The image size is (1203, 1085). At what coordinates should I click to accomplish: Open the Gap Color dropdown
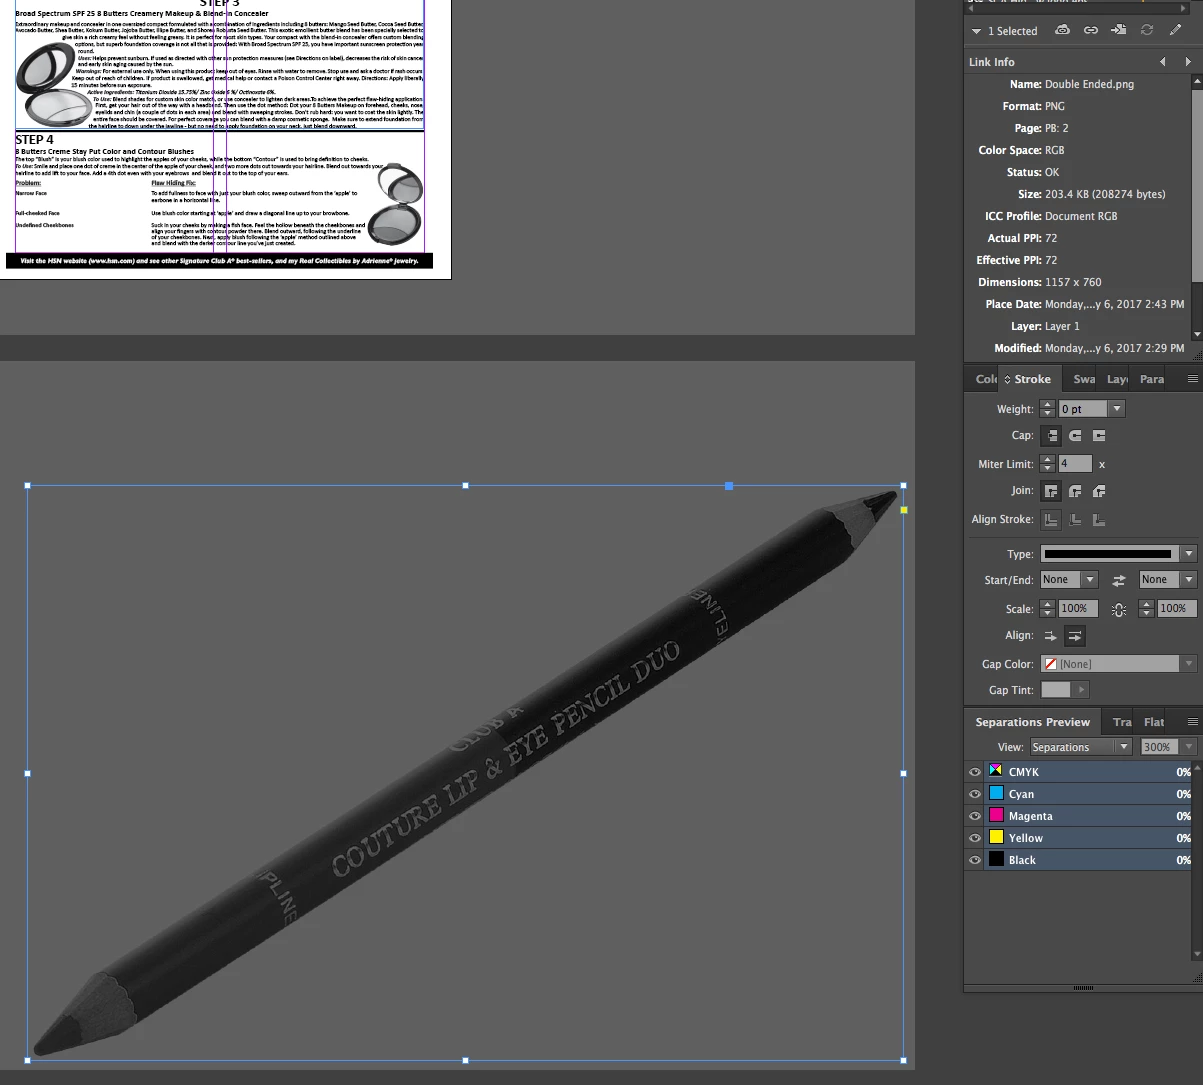1188,664
